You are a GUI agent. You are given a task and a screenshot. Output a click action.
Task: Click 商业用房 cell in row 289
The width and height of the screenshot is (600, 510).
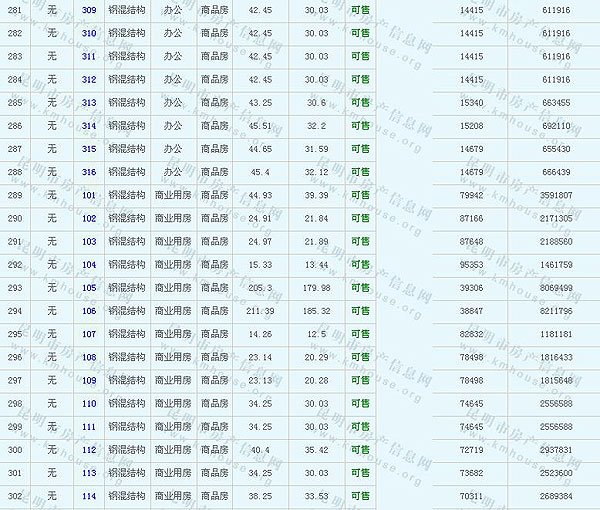click(173, 195)
